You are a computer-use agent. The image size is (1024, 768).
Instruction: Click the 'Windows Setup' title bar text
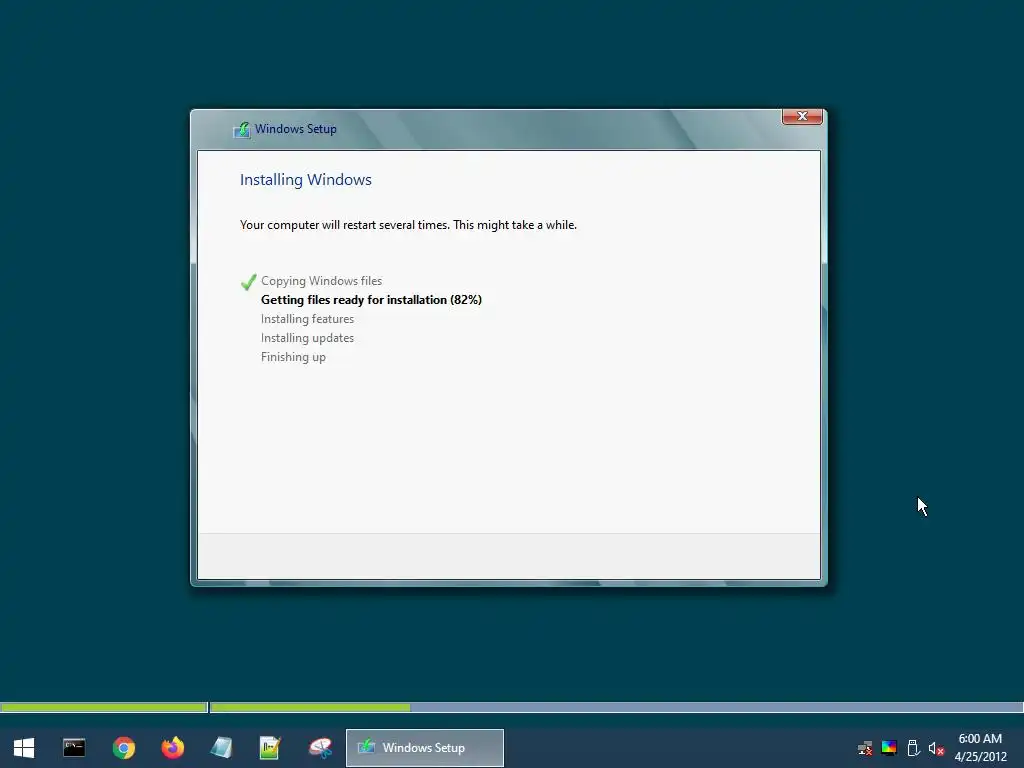pos(295,129)
